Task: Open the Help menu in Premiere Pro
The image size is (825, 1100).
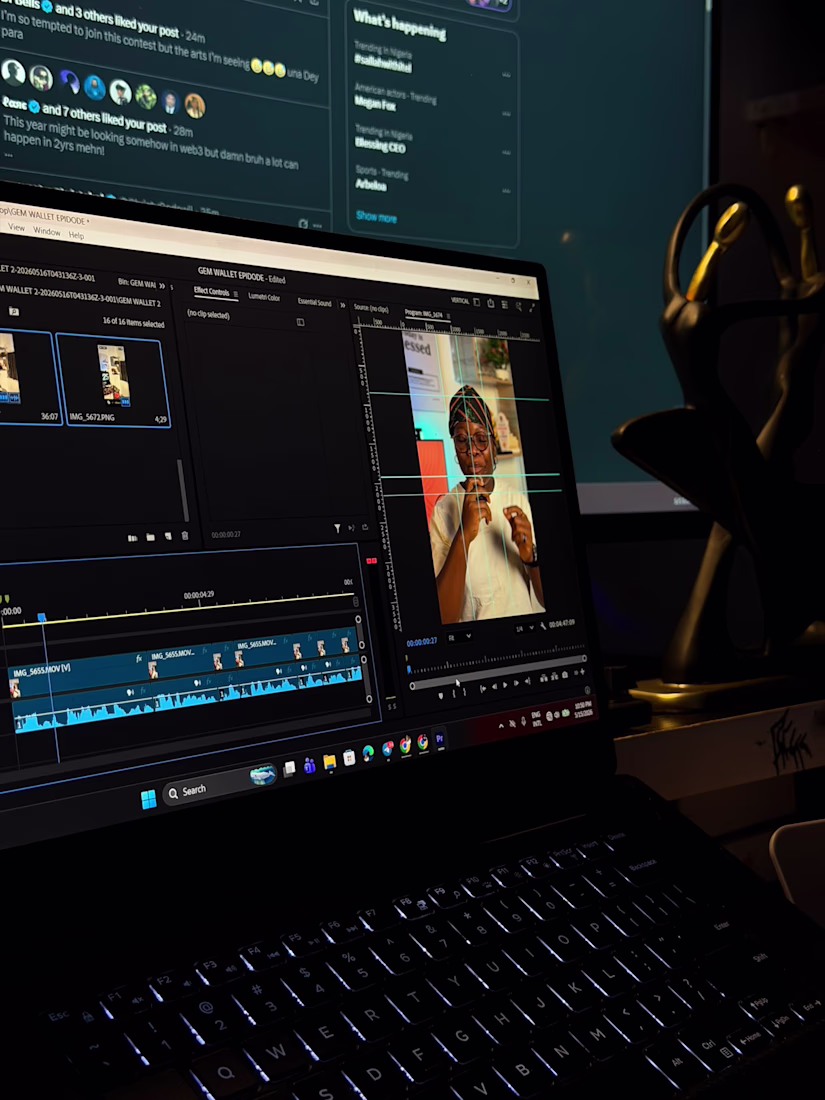Action: point(76,235)
